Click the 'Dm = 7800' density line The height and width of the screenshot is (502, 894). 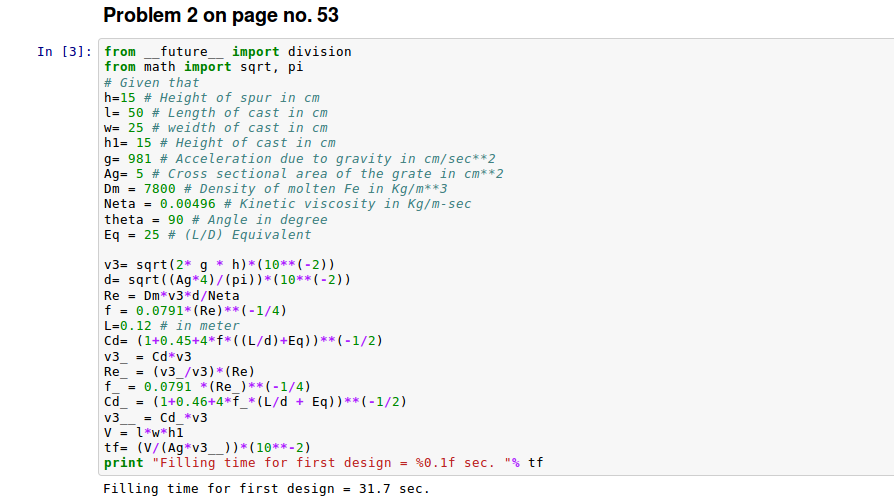coord(275,189)
